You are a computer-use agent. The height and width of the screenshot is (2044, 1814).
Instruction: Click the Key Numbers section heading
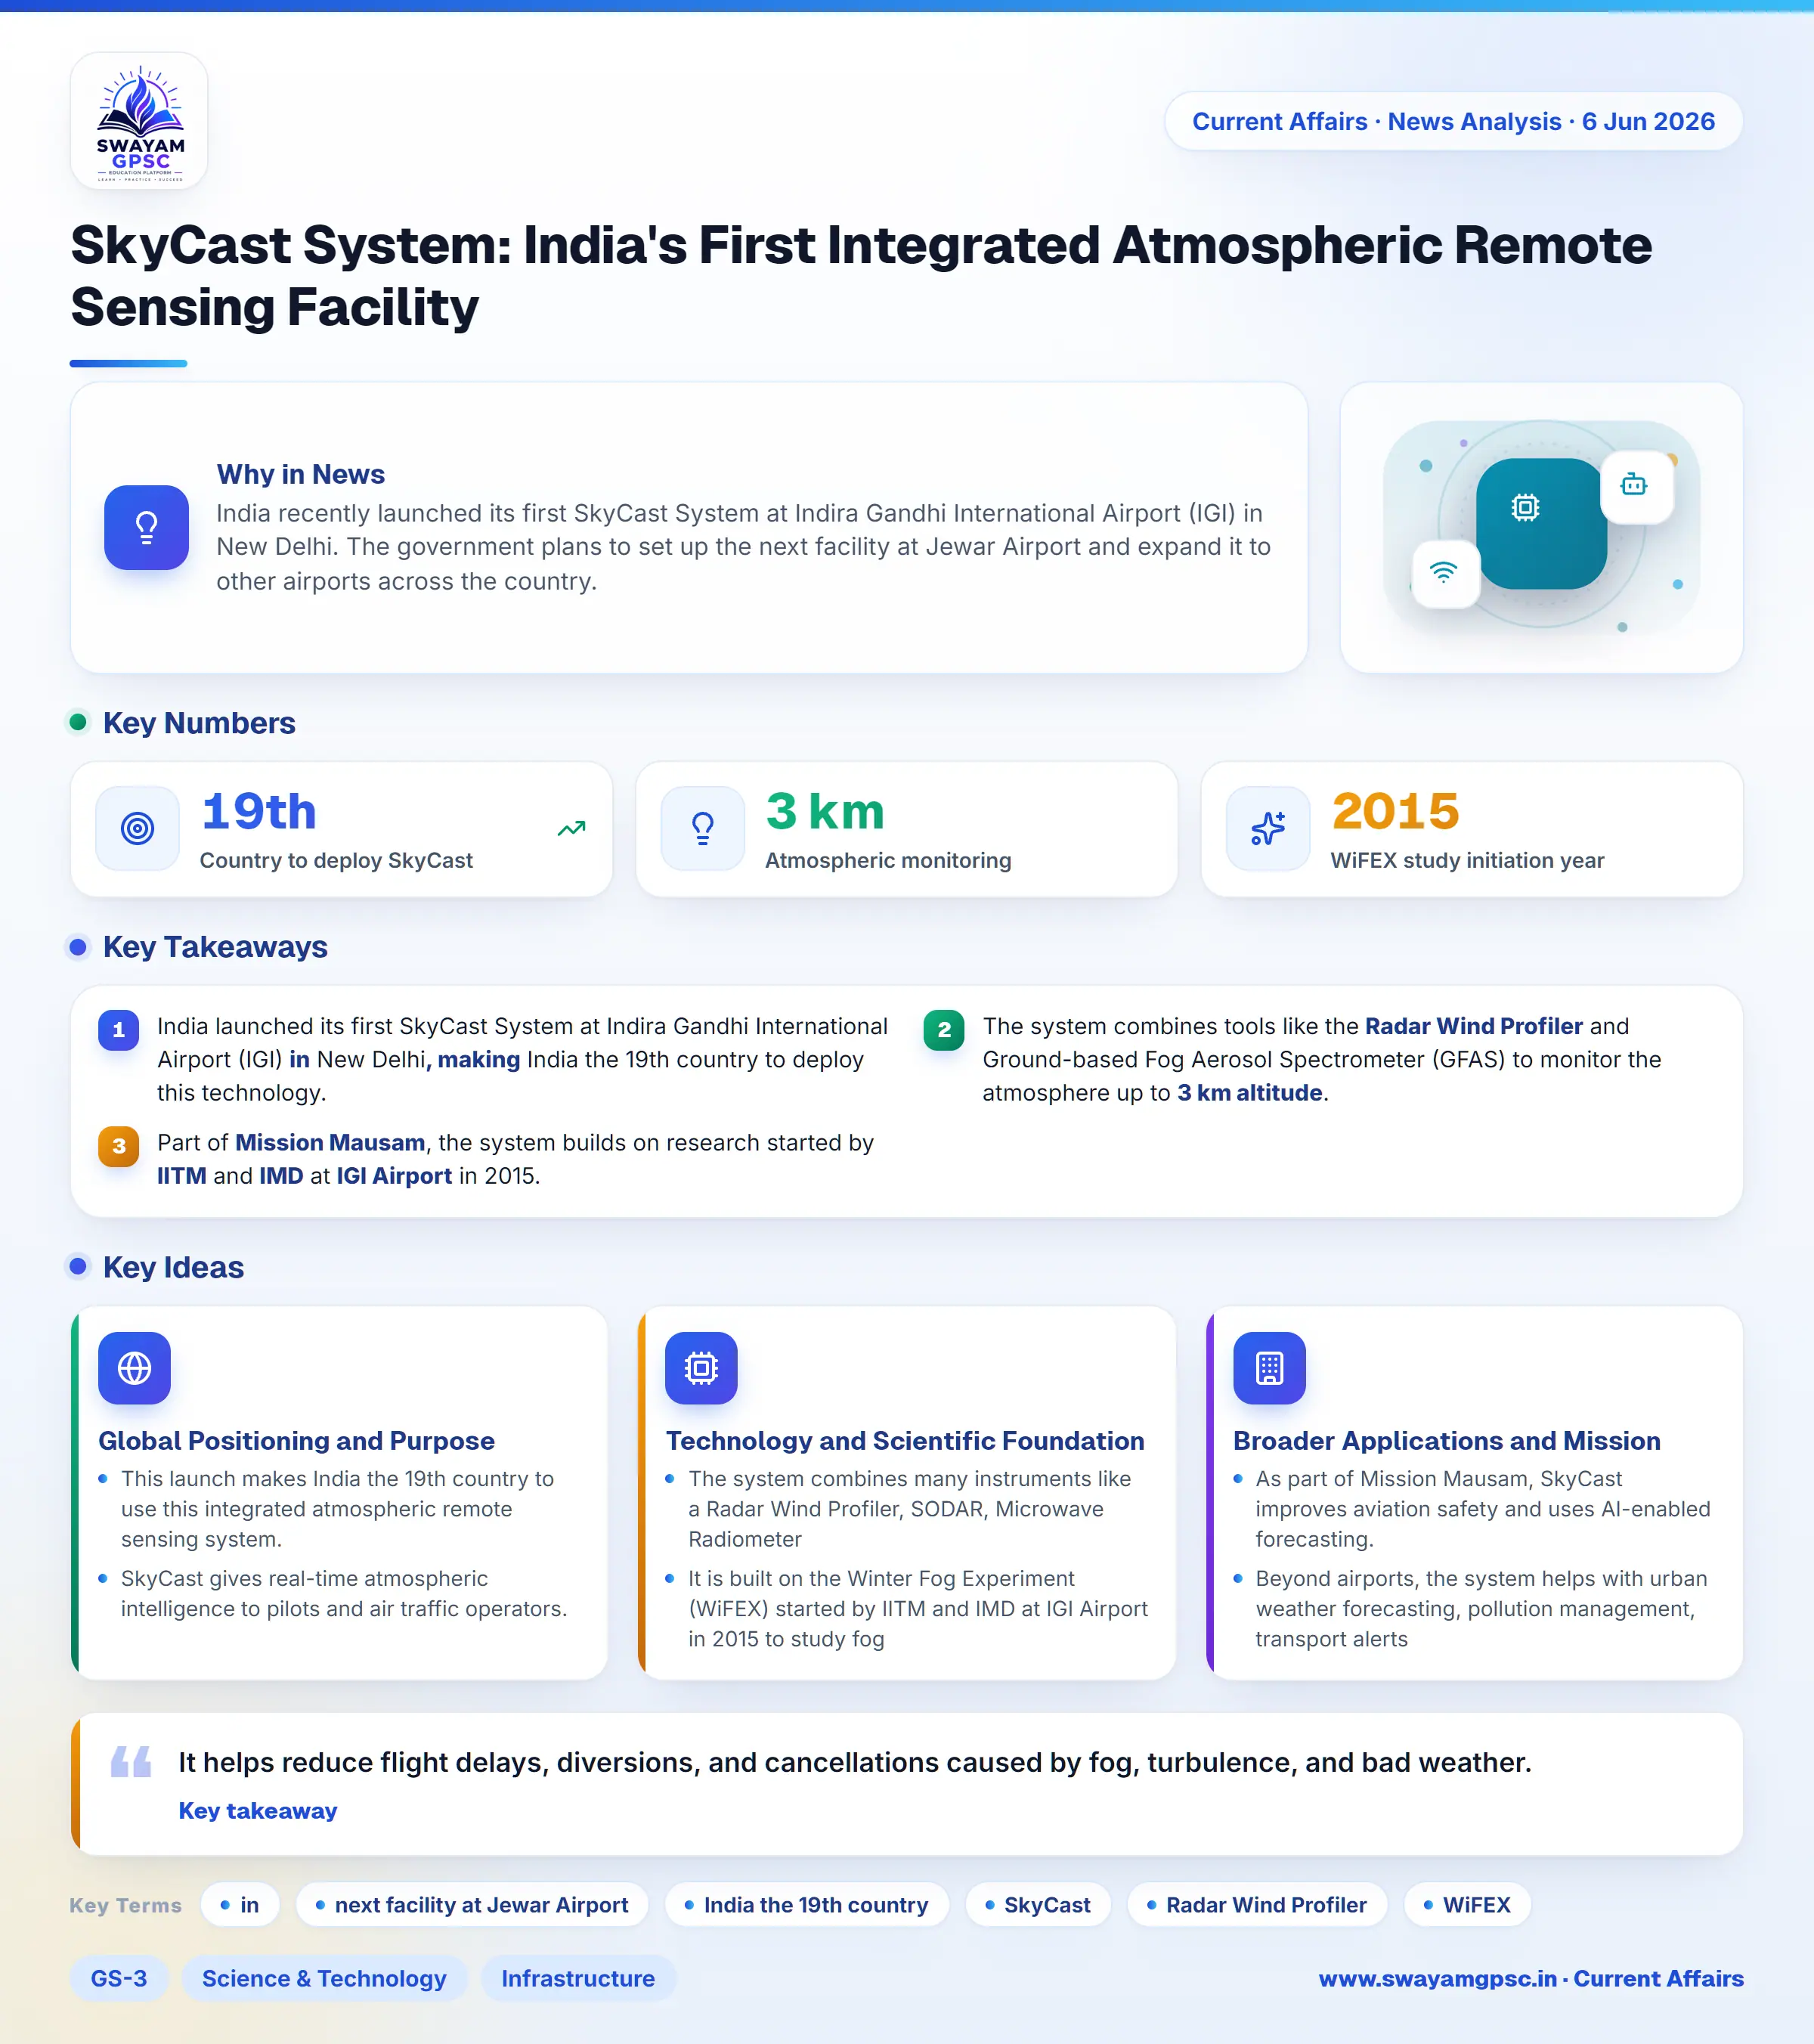point(199,723)
